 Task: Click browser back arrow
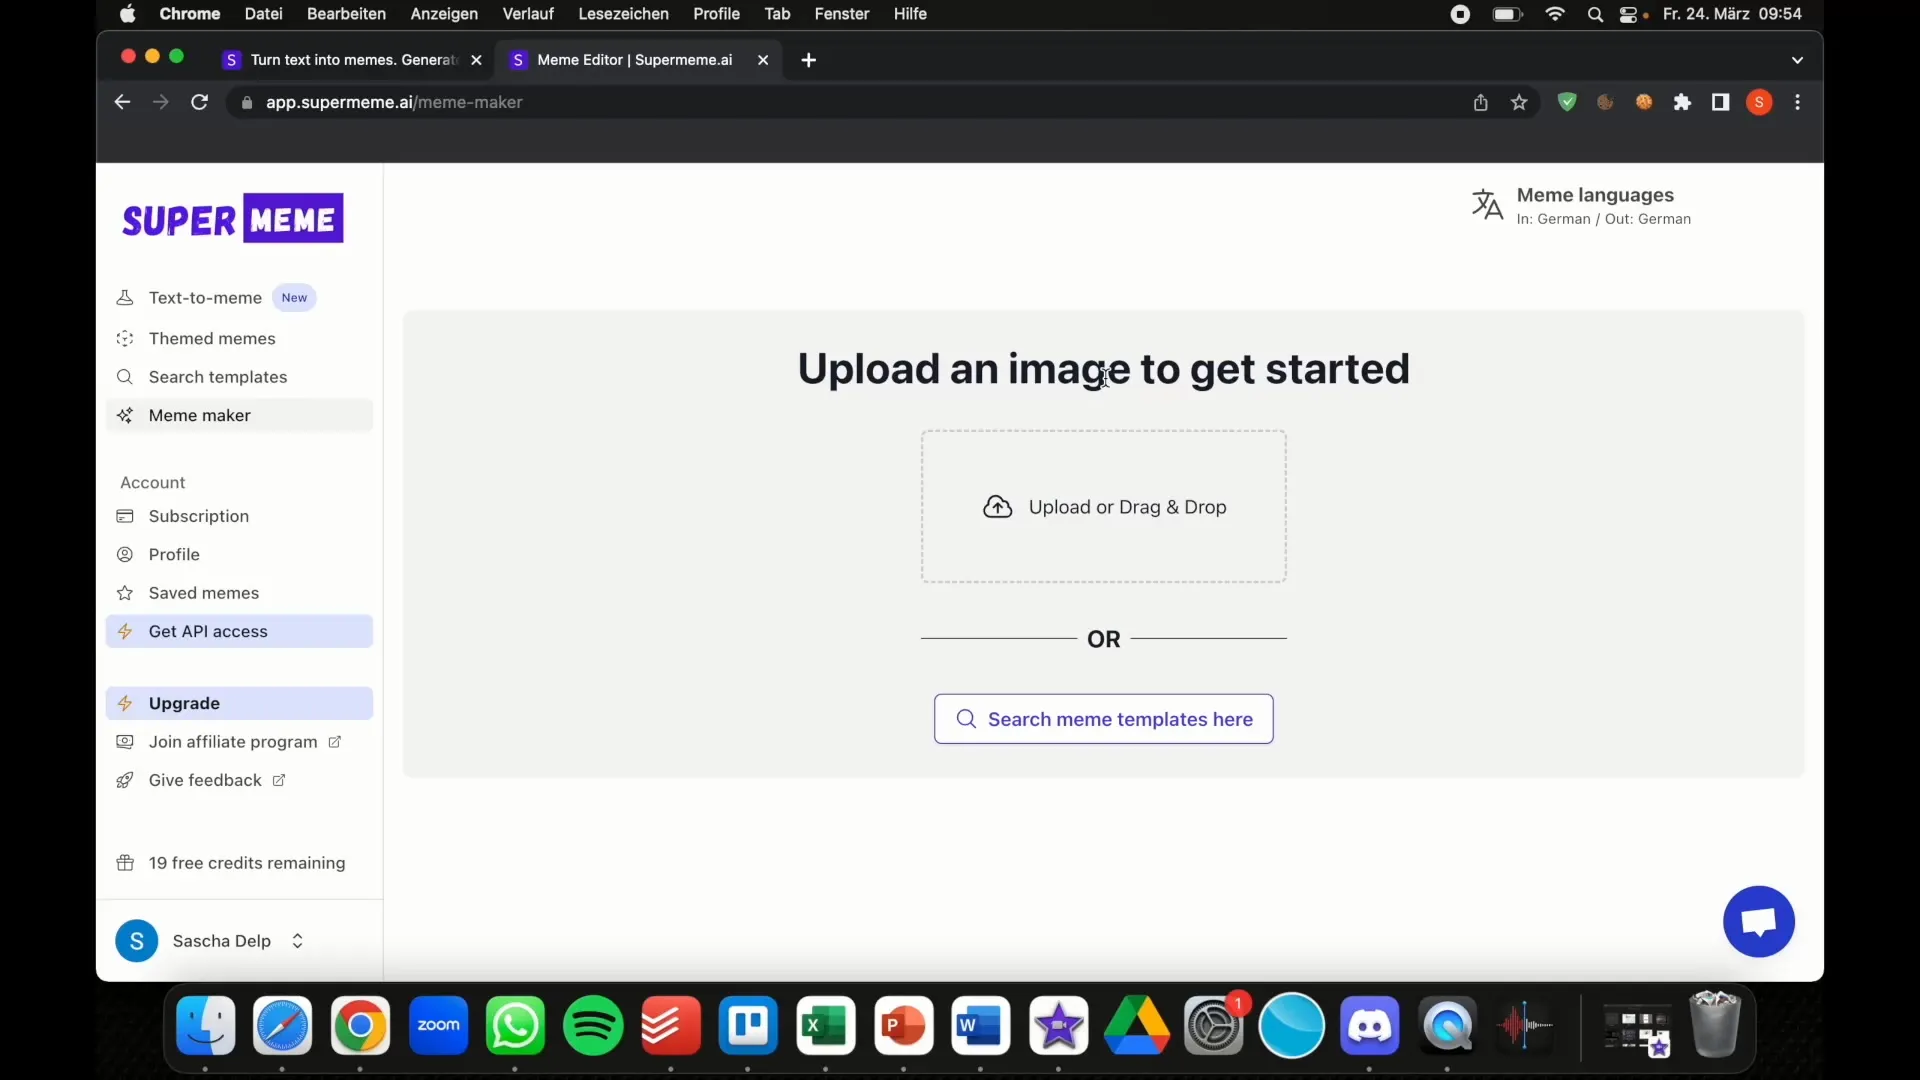[x=122, y=102]
